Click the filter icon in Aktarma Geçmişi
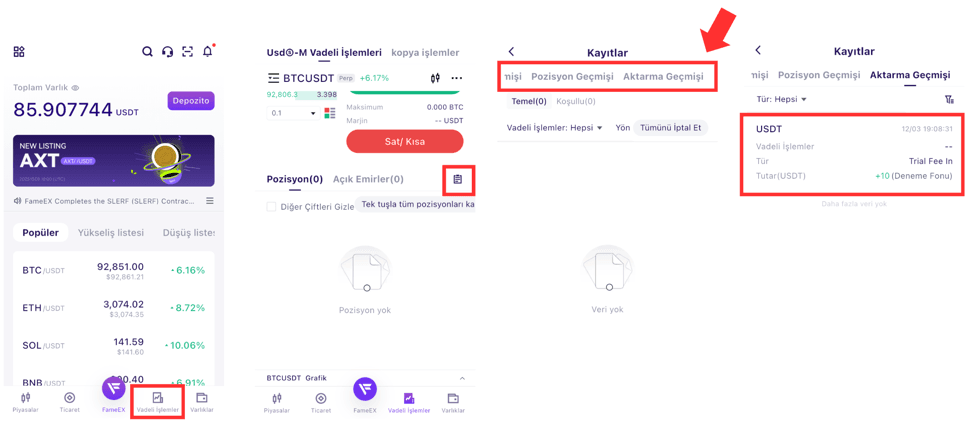Viewport: 974px width, 422px height. tap(949, 100)
